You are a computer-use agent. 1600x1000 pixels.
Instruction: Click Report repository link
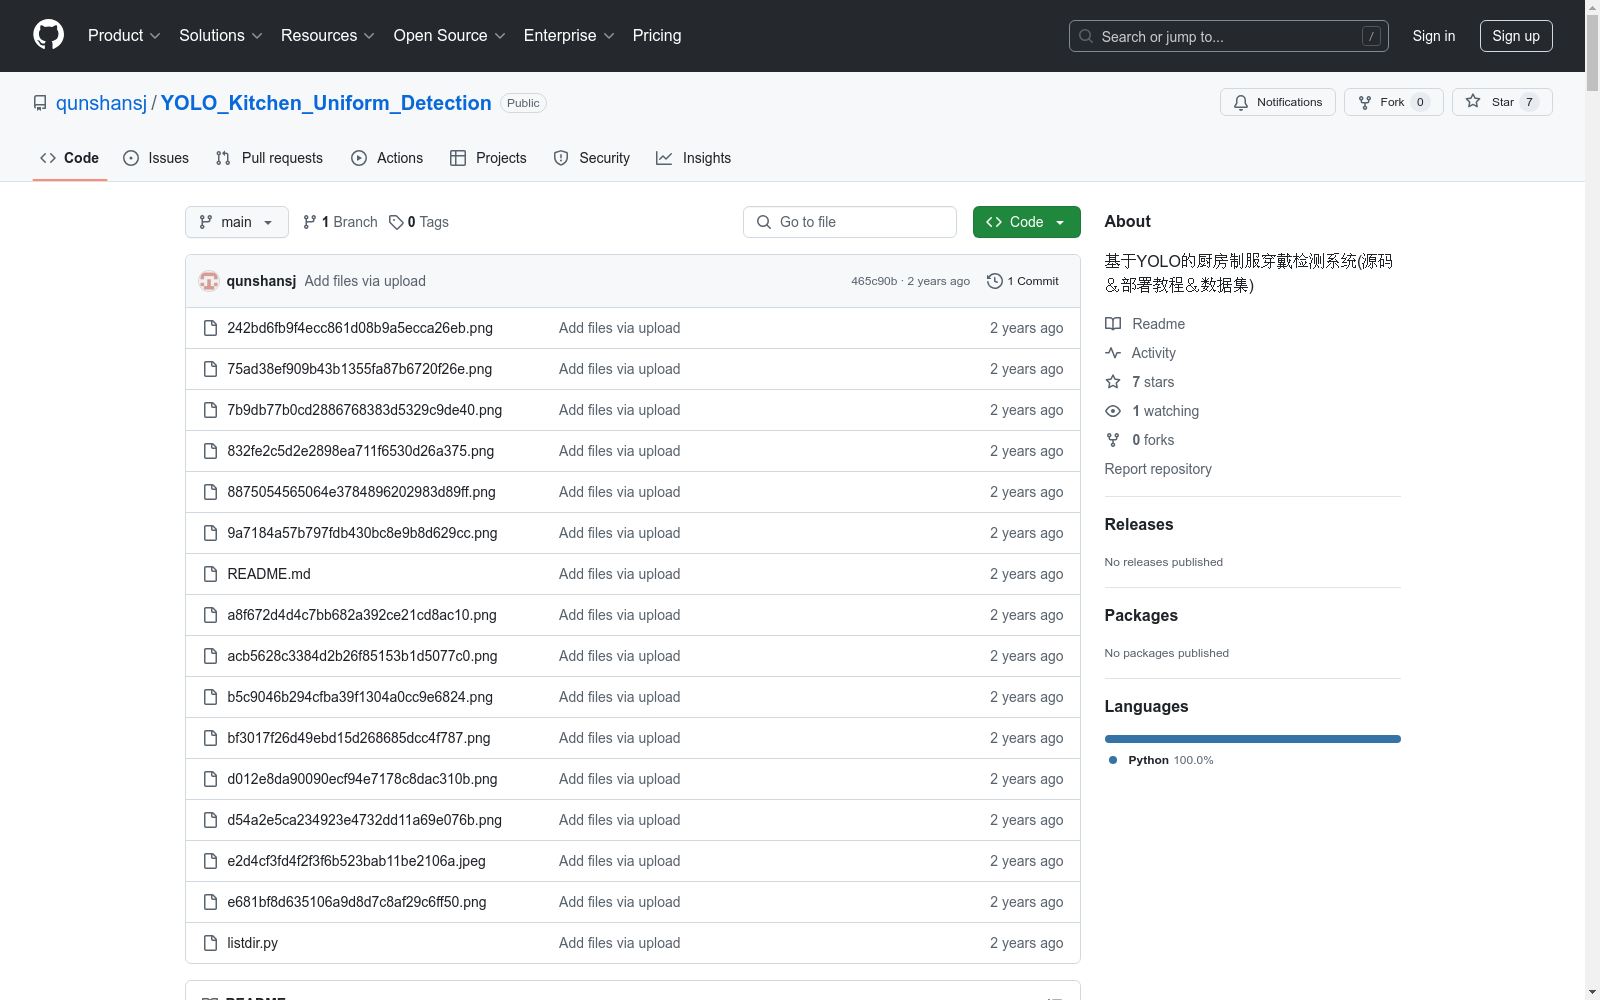point(1158,469)
